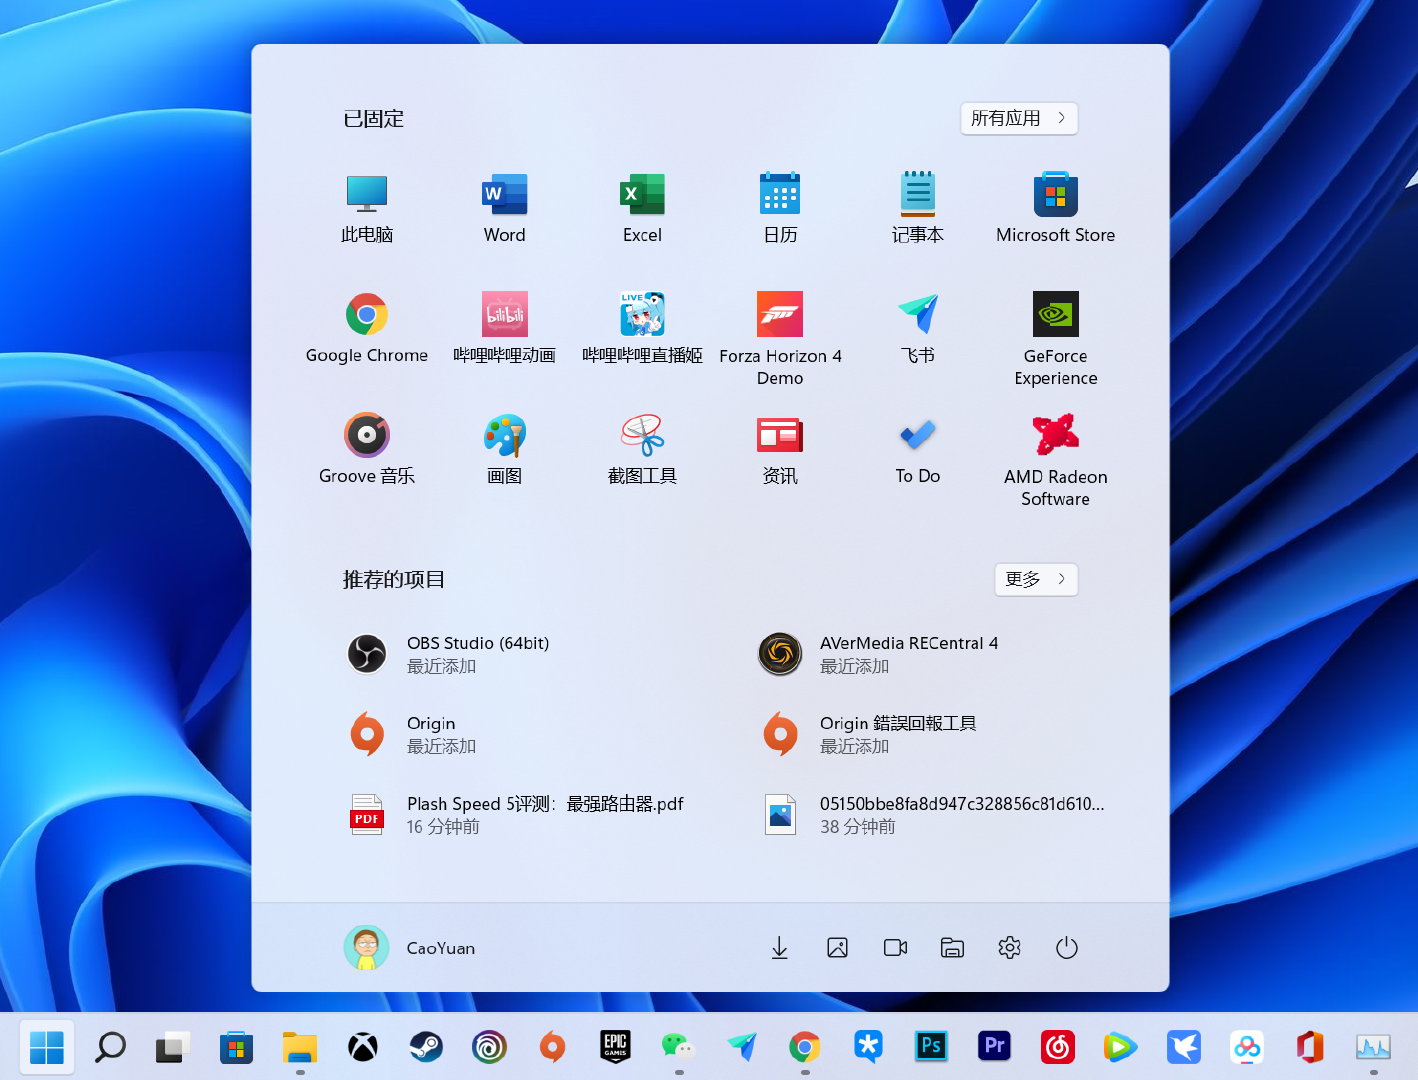Open the Plash Speed 5评测 PDF file
Image resolution: width=1418 pixels, height=1080 pixels.
click(518, 815)
